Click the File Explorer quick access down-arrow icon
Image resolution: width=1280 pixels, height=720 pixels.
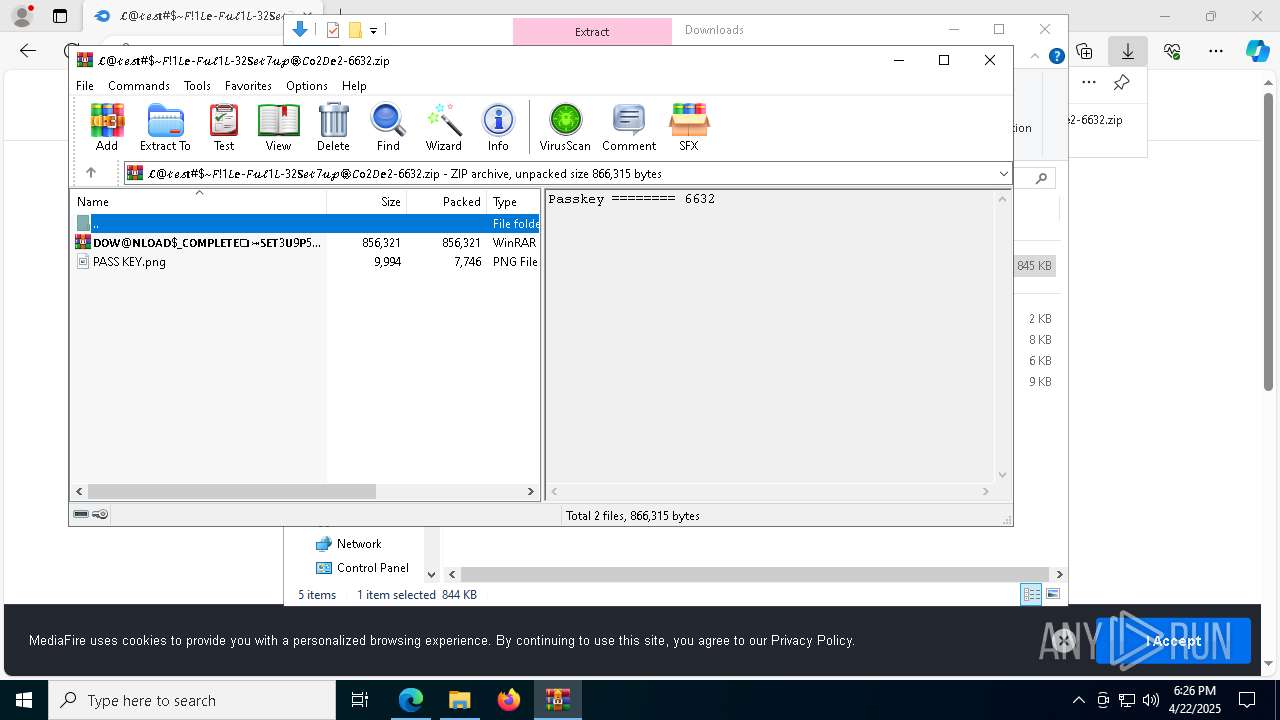(299, 30)
